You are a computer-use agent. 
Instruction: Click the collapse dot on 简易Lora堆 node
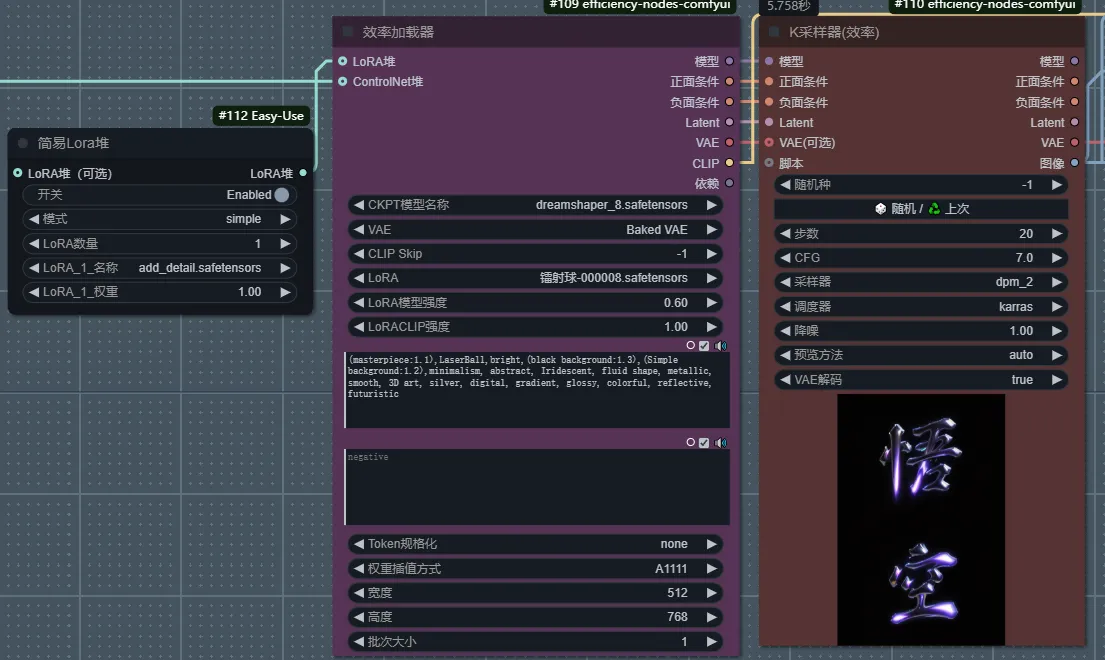tap(23, 143)
